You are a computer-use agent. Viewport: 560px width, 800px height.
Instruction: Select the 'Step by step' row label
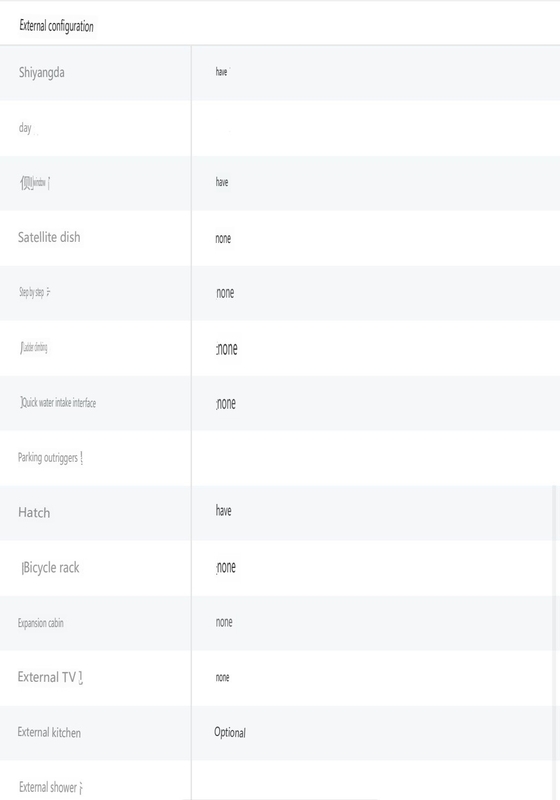pyautogui.click(x=34, y=292)
